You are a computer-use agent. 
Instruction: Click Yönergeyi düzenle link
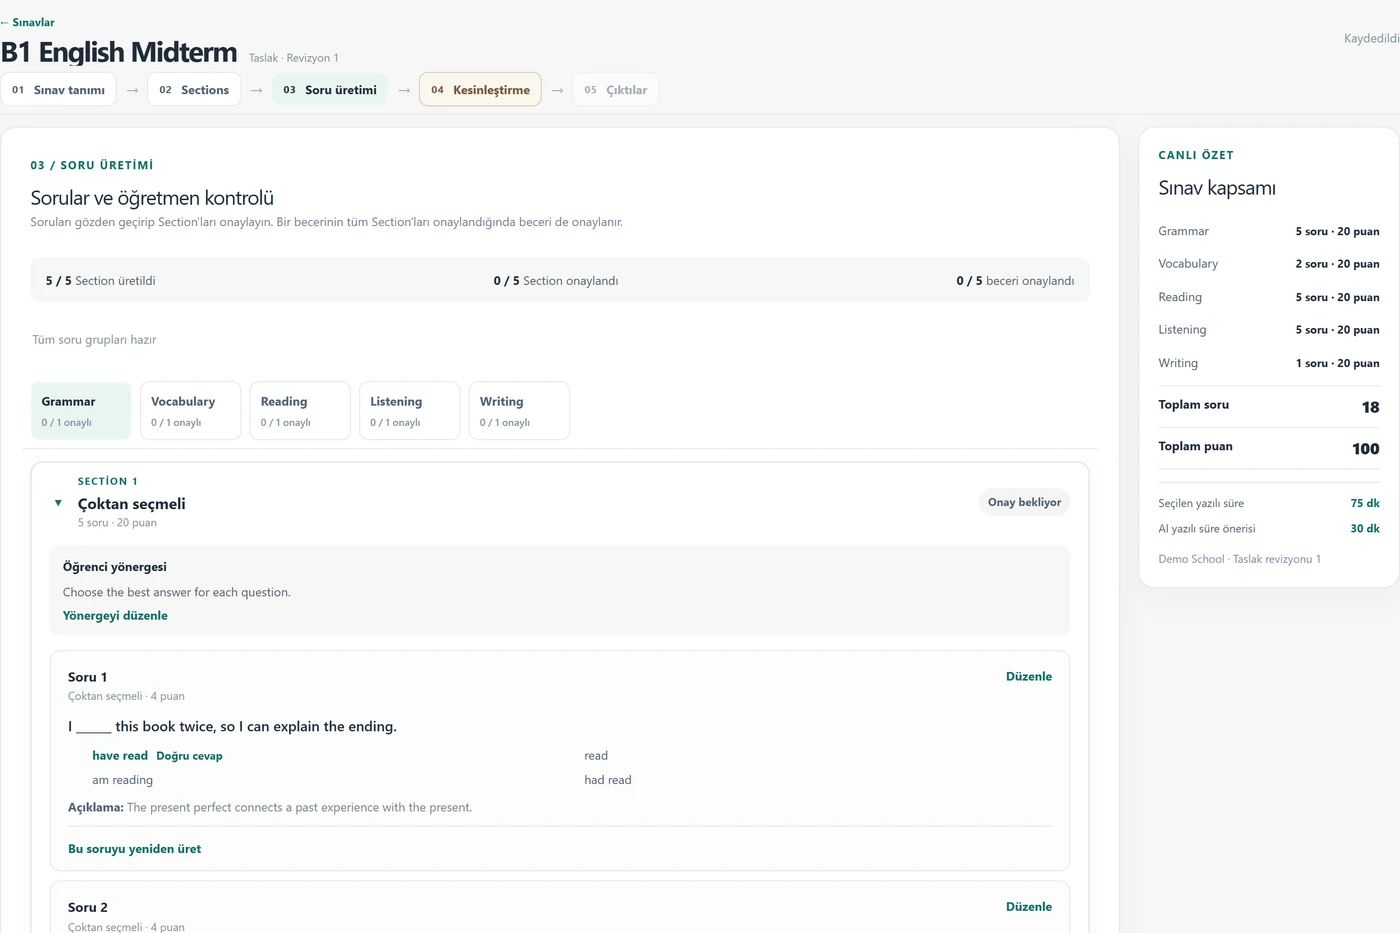(115, 616)
